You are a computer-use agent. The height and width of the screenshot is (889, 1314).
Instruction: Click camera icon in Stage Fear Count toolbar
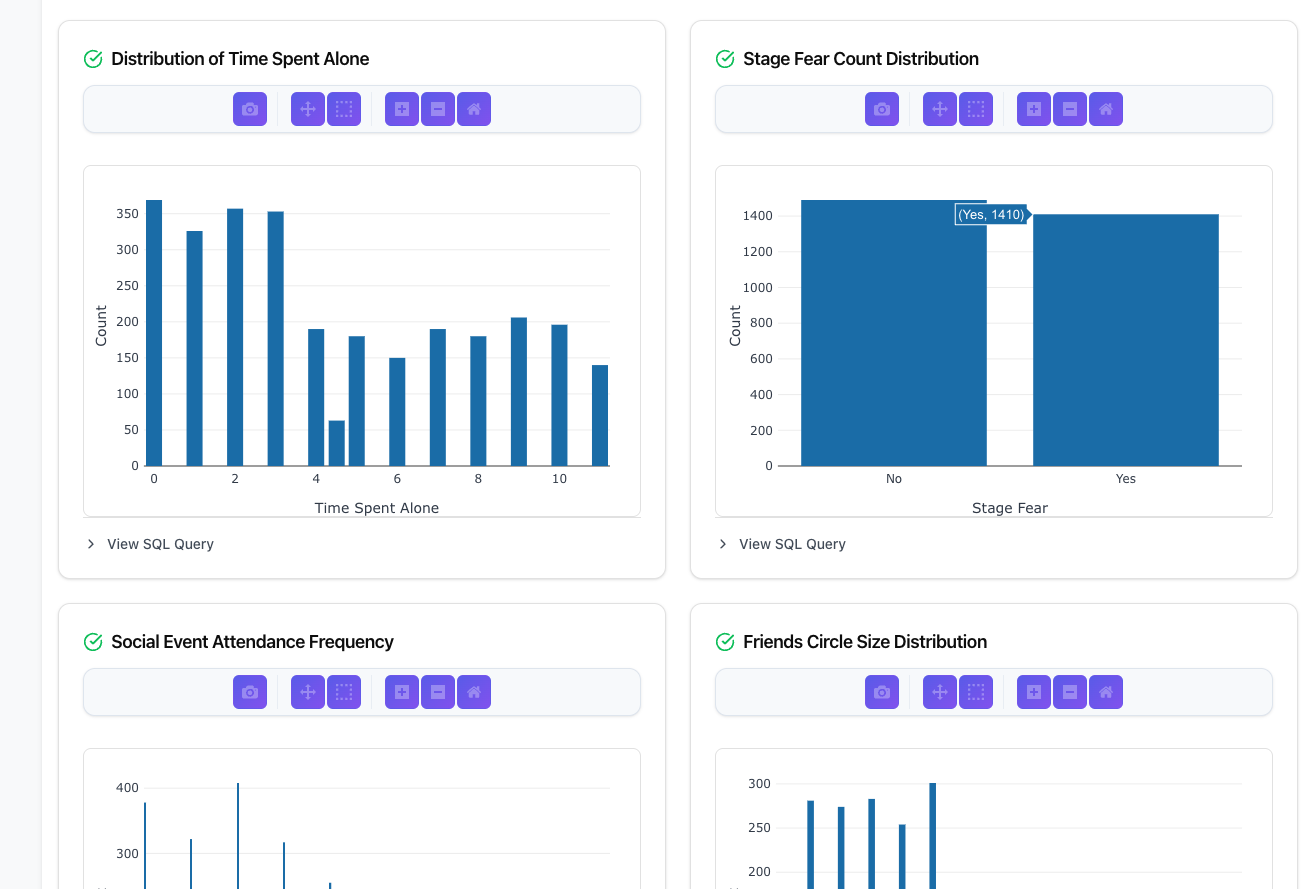pyautogui.click(x=882, y=109)
